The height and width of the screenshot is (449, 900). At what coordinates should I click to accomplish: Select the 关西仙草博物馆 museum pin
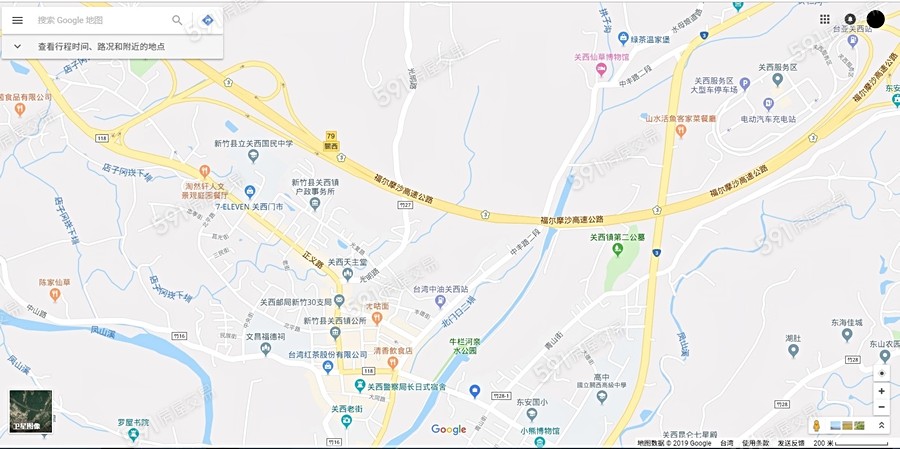(x=601, y=69)
